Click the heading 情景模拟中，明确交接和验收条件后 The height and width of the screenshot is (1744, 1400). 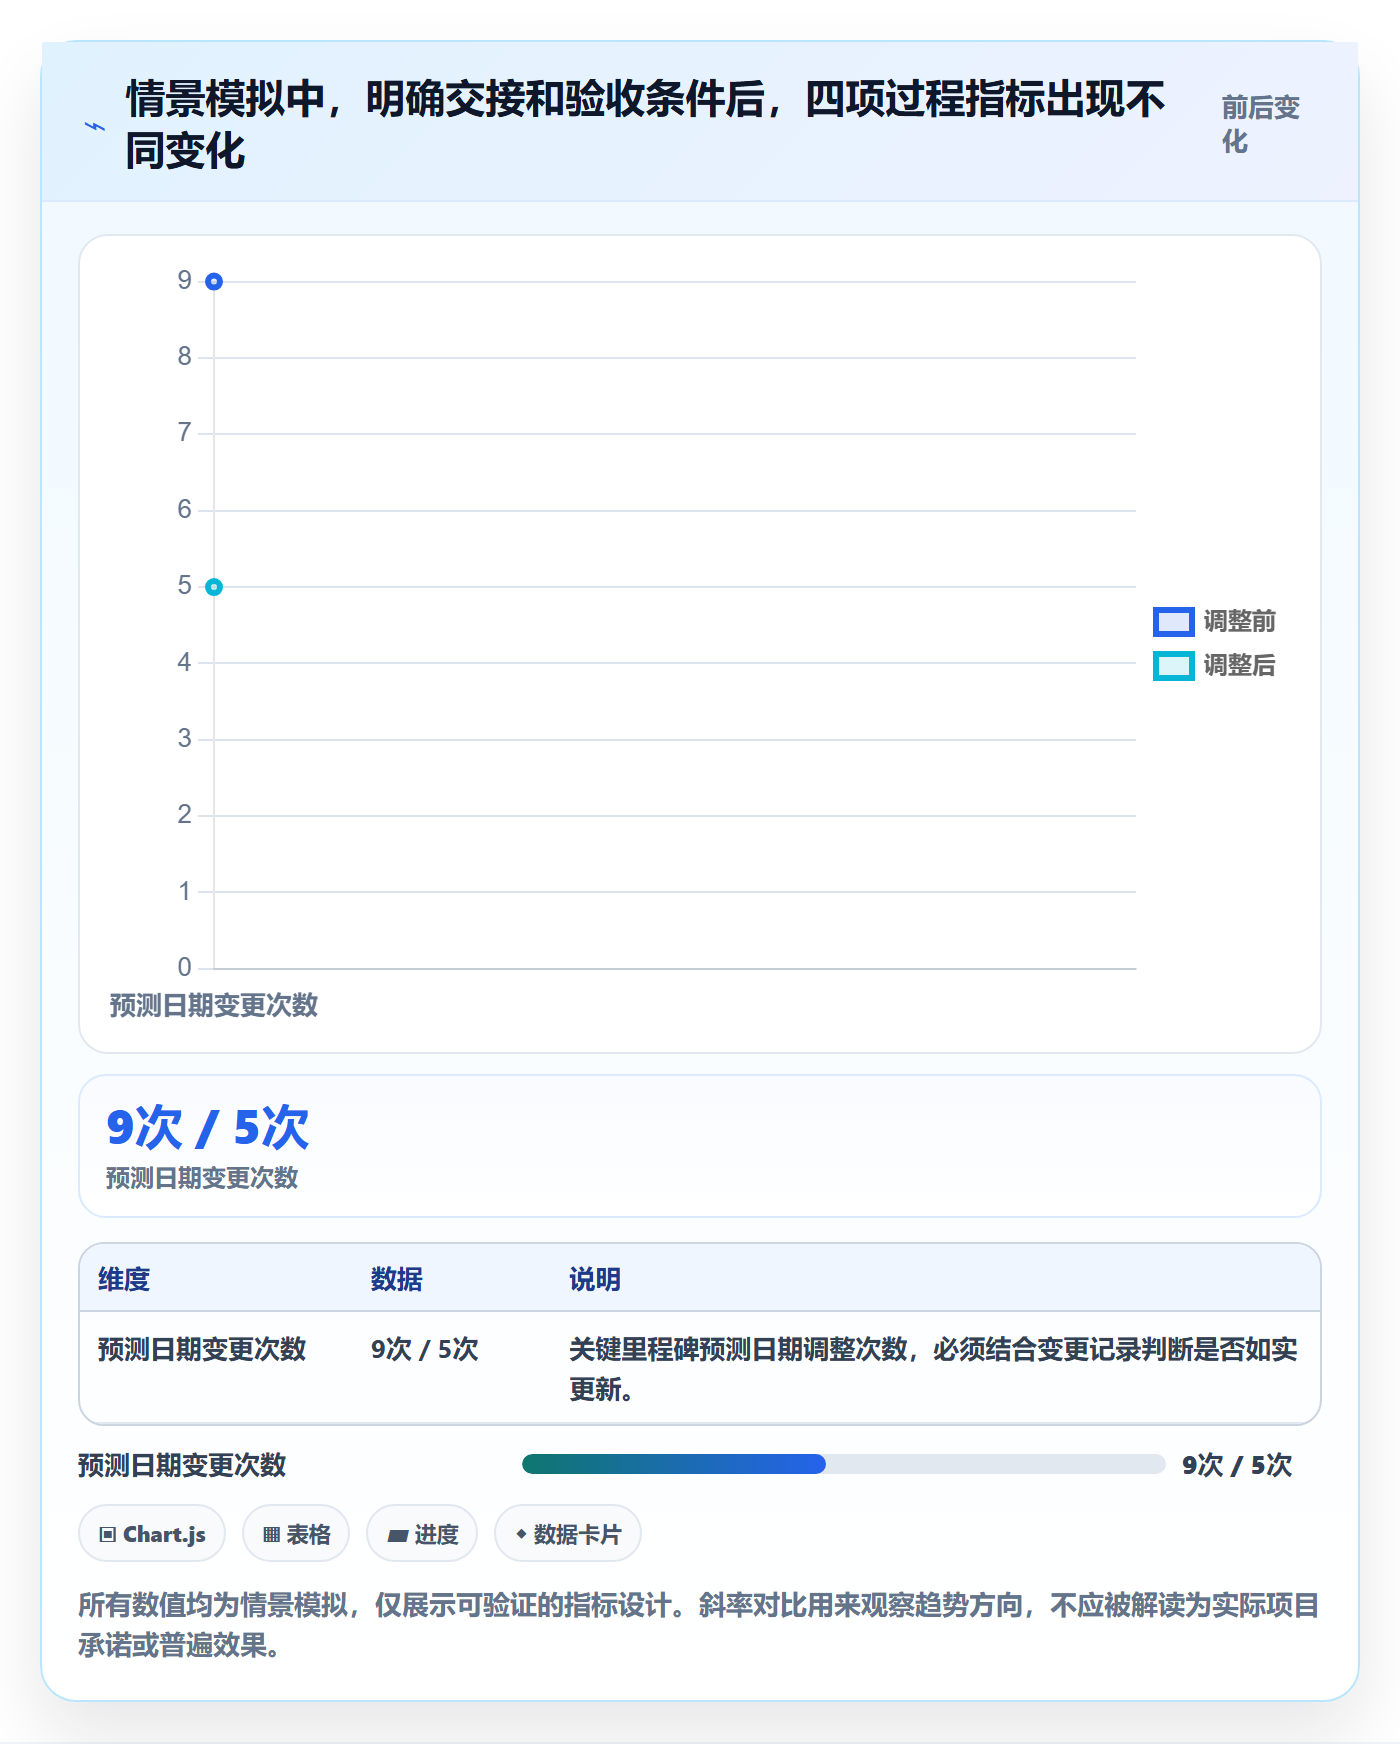click(x=645, y=125)
